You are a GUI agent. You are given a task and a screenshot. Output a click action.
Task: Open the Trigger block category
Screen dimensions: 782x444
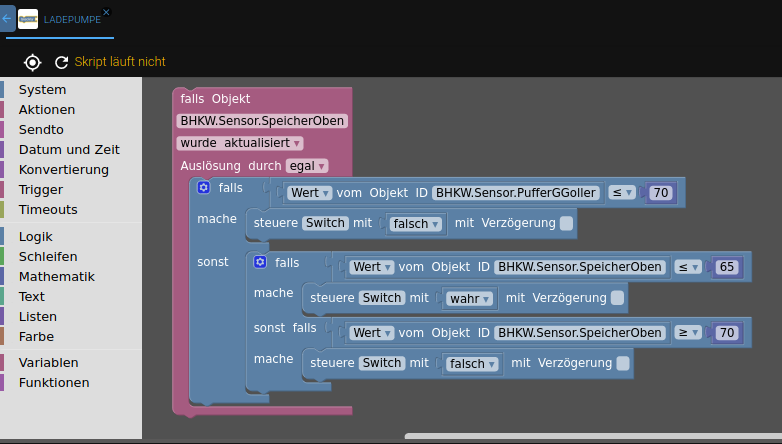coord(40,190)
